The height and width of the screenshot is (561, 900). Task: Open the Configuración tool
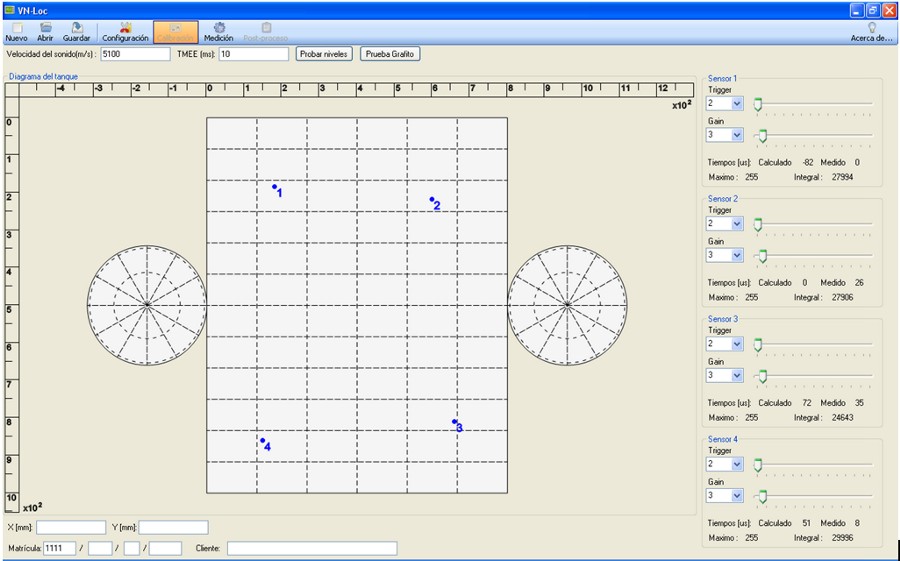[125, 29]
